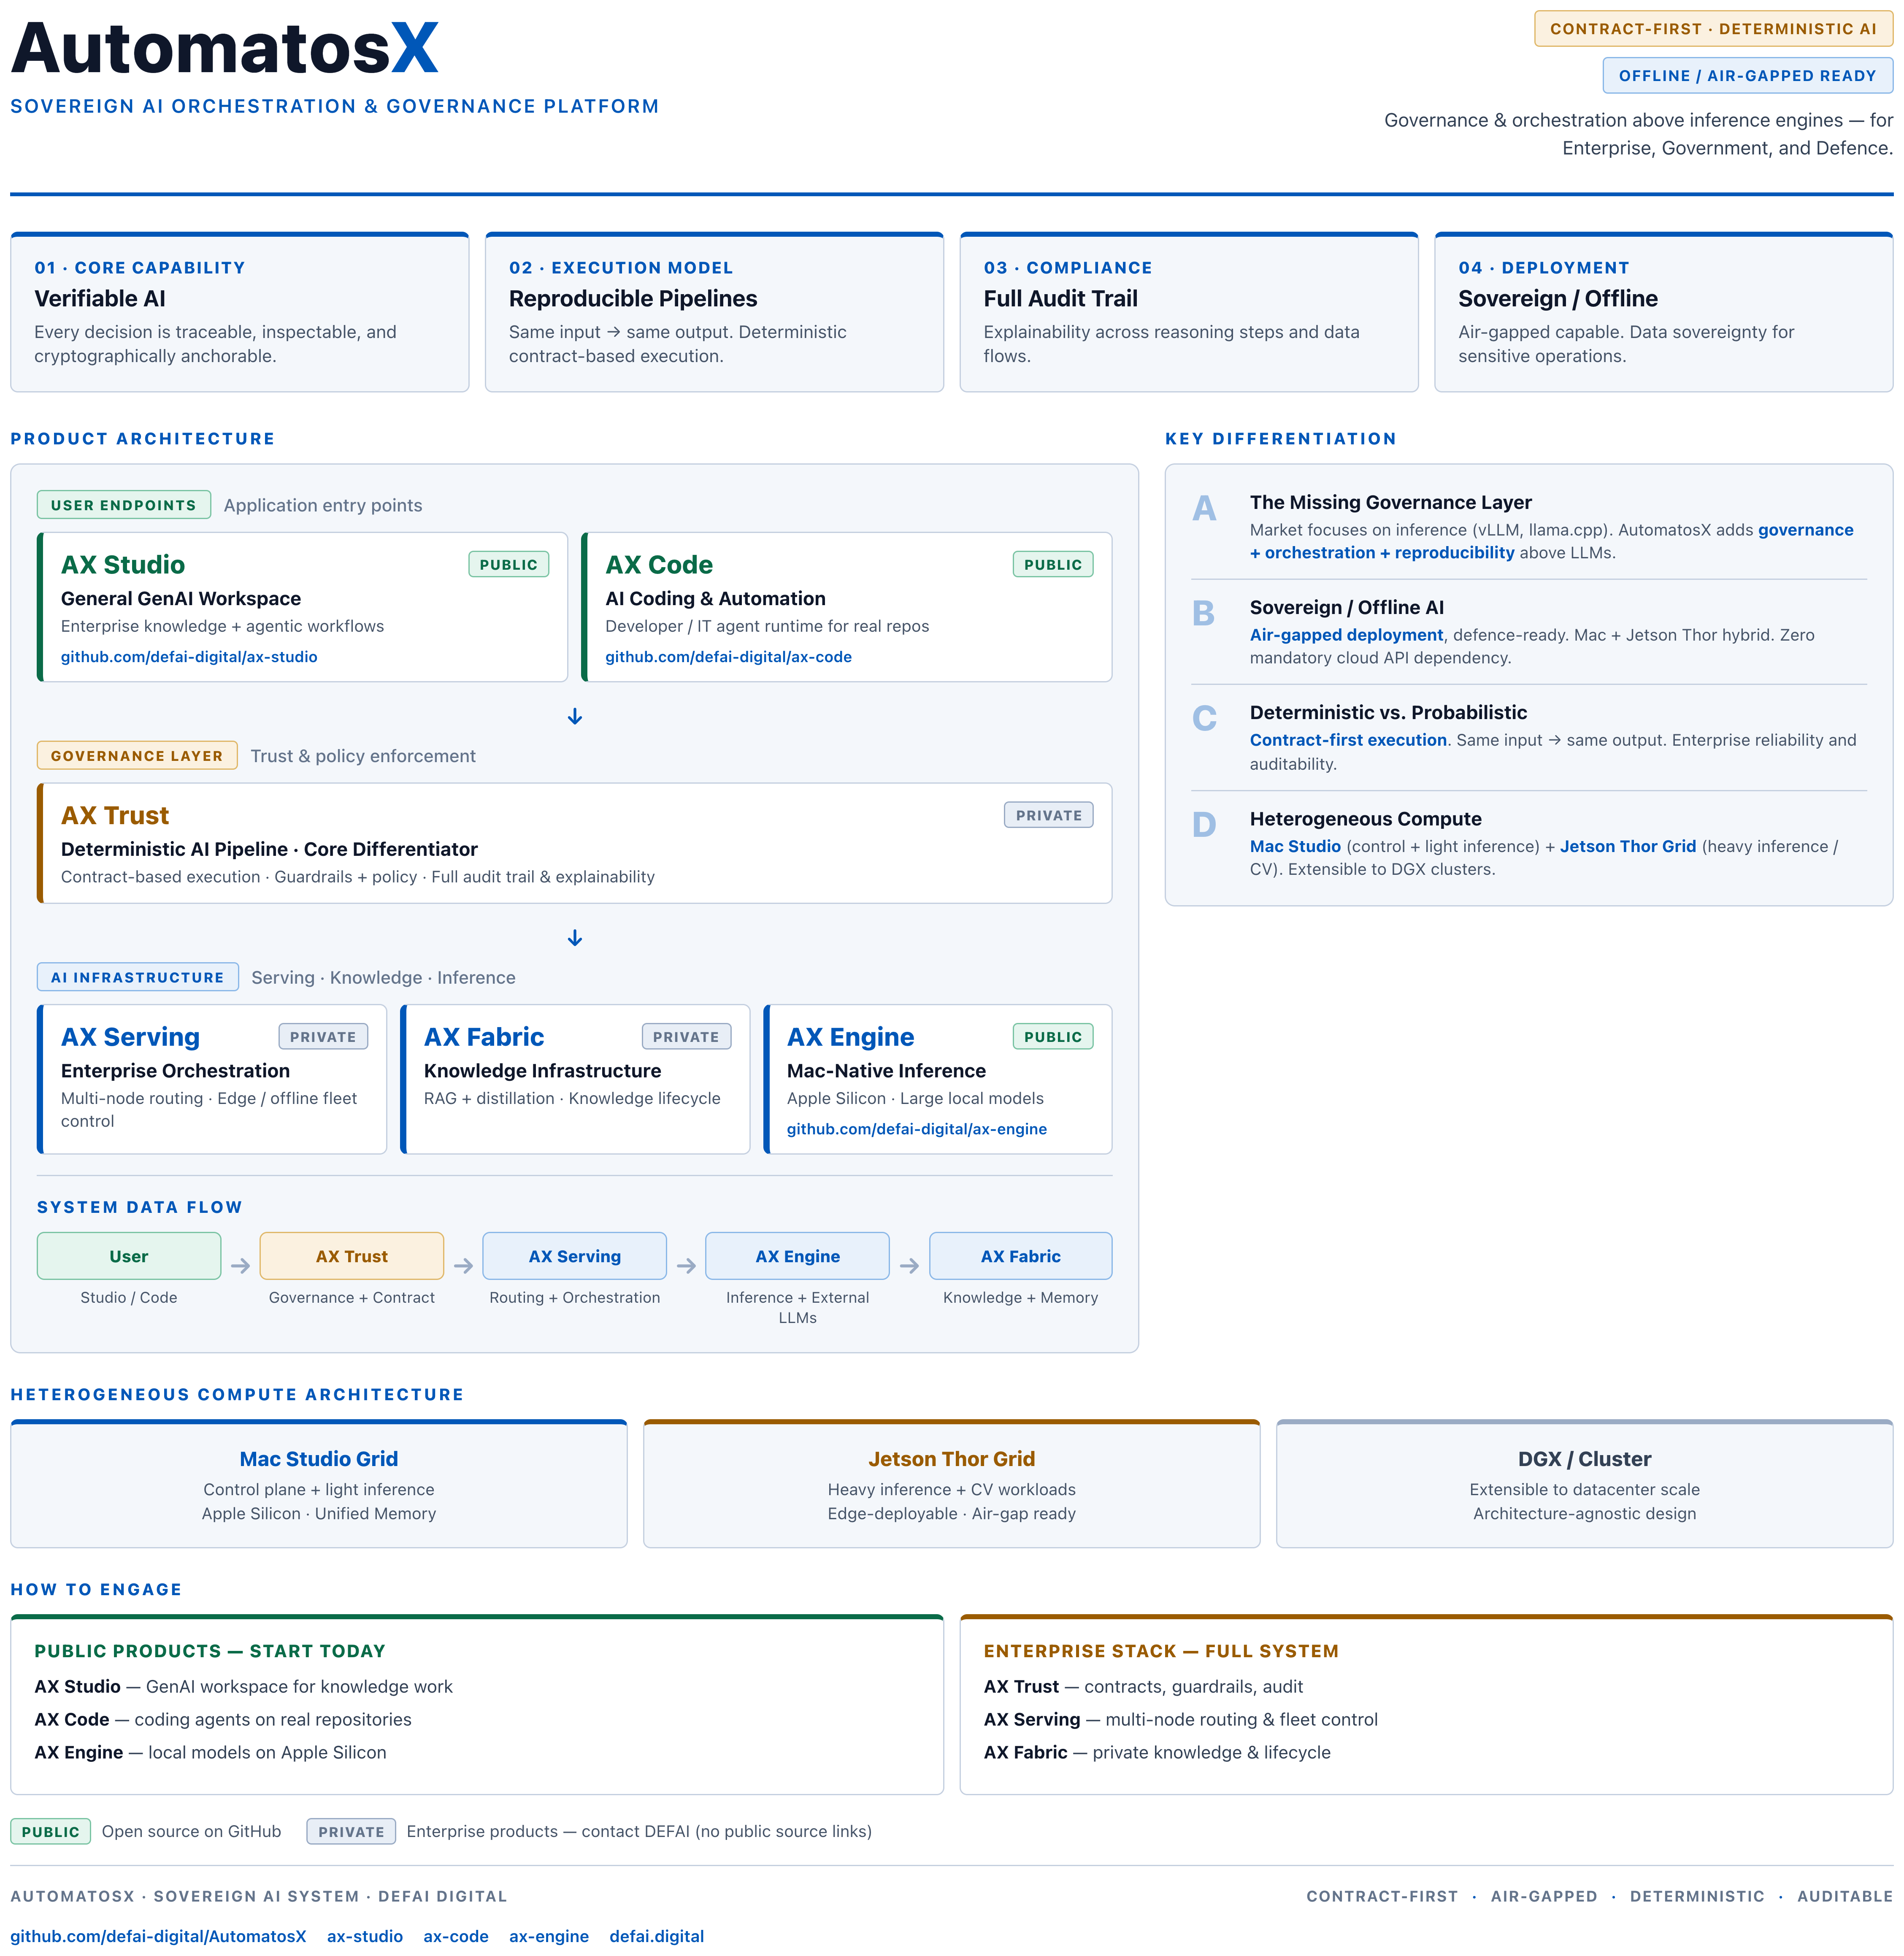The height and width of the screenshot is (1956, 1904).
Task: Visit the defai.digital footer link
Action: coord(657,1936)
